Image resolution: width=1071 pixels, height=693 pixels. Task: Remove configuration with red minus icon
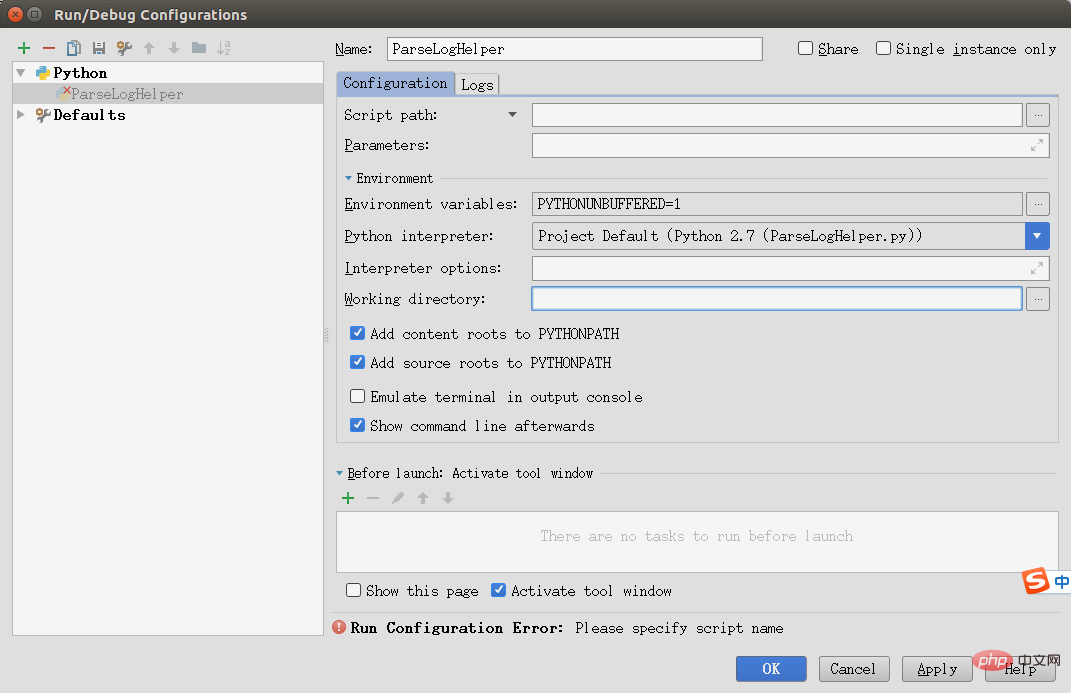pos(48,48)
